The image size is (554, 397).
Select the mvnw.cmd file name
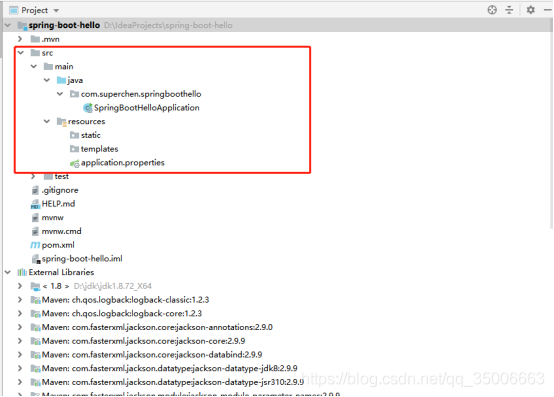click(61, 231)
